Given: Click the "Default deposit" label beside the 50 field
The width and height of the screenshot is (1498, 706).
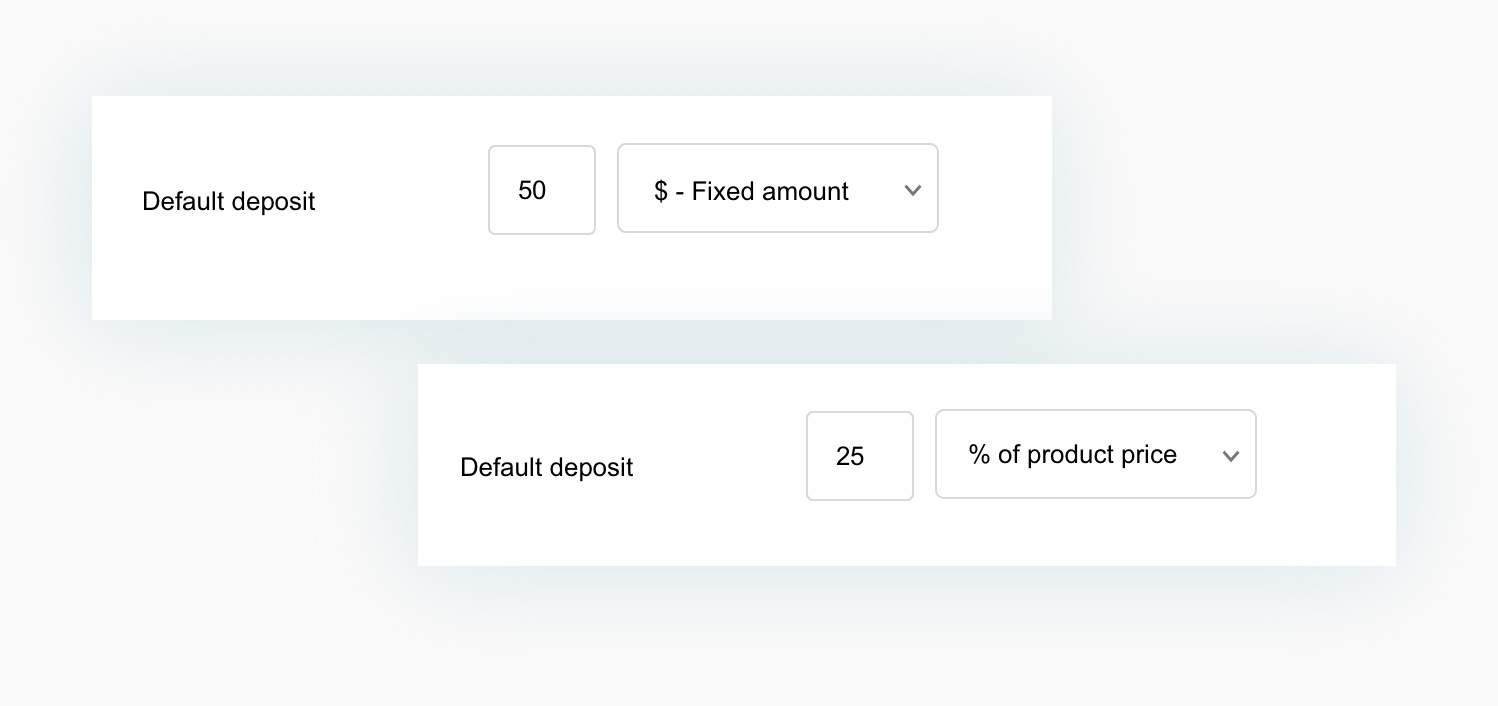Looking at the screenshot, I should 229,202.
